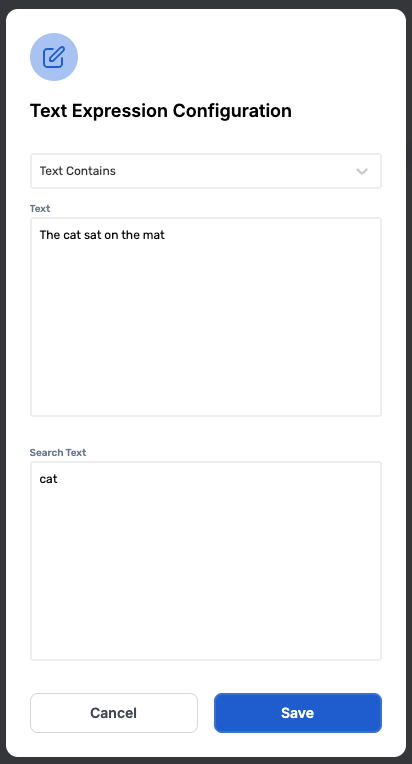Expand the Text Contains dropdown chevron

pyautogui.click(x=361, y=171)
